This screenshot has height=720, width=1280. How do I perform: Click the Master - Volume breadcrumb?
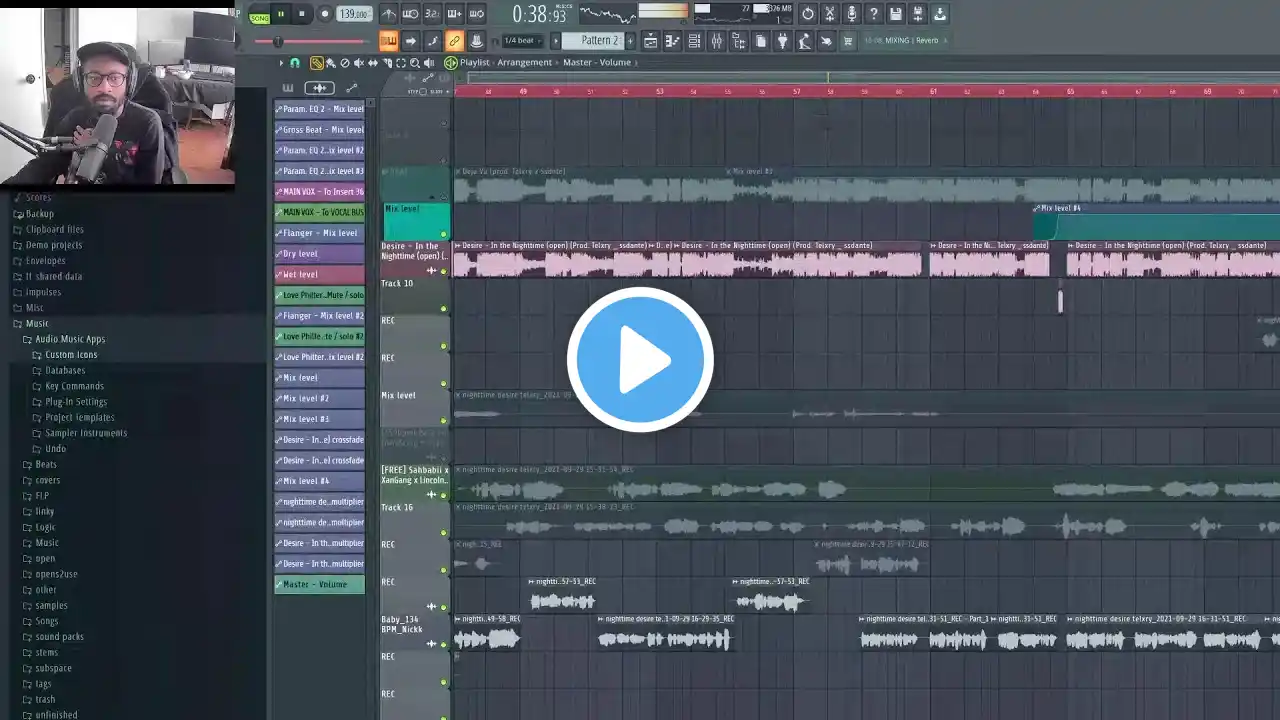tap(597, 63)
